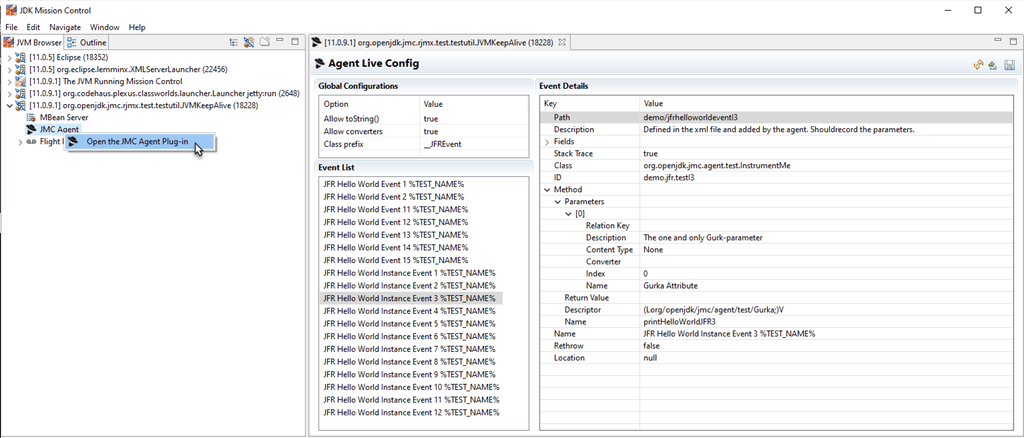Click the Flight Recorder tape icon
This screenshot has width=1024, height=438.
[31, 142]
